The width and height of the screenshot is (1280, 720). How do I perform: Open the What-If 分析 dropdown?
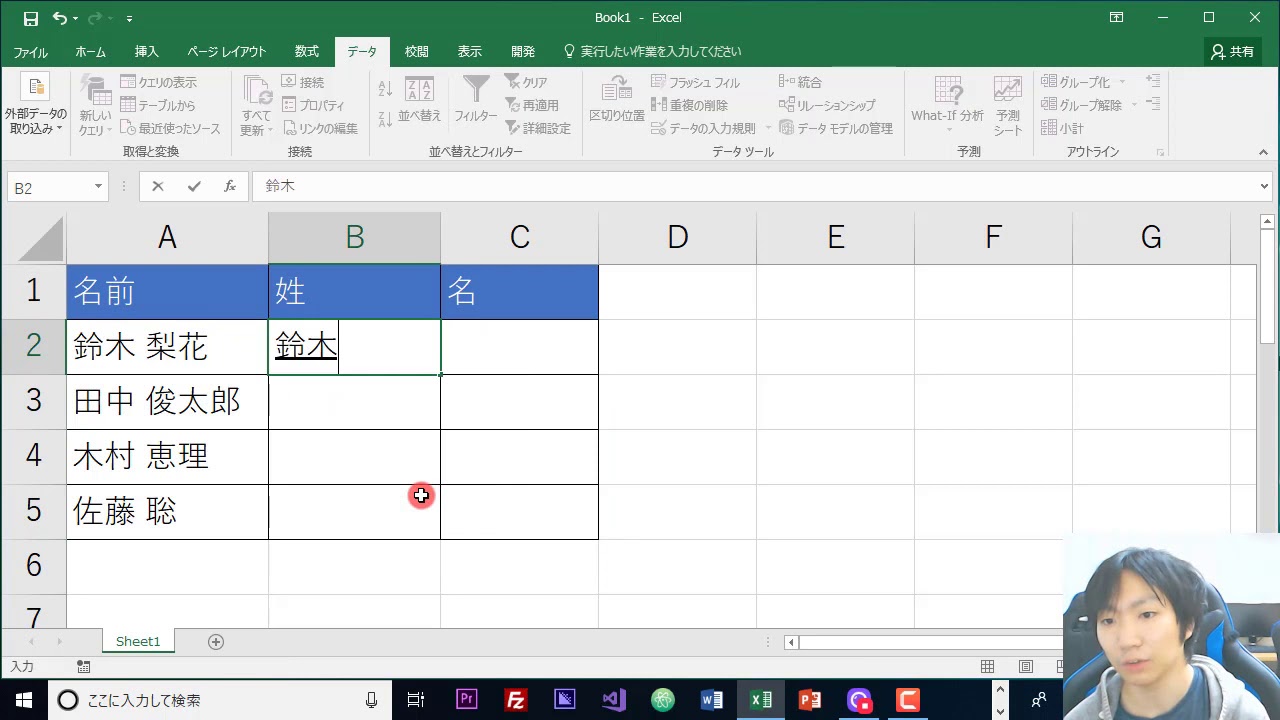click(947, 116)
